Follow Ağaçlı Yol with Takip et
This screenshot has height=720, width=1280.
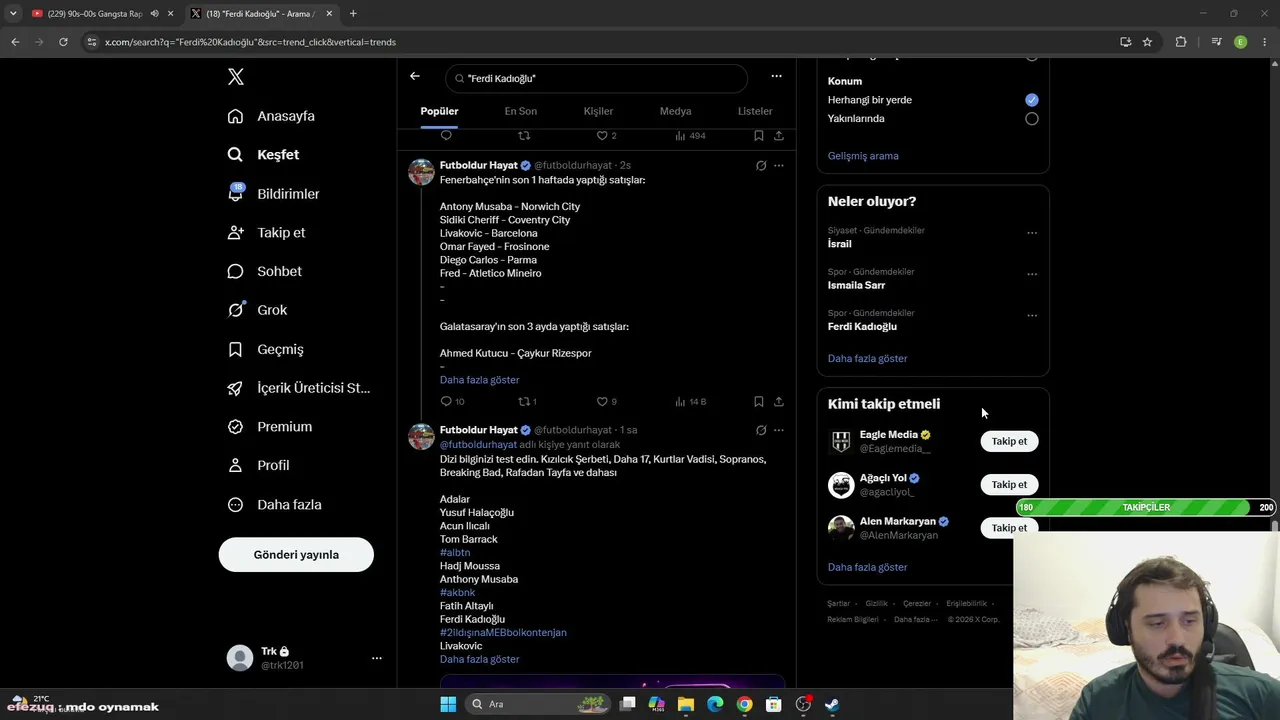(1009, 485)
